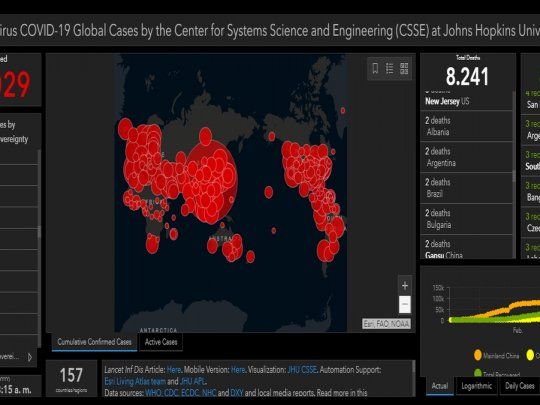Select the '2 deaths Albania' row
This screenshot has height=405, width=540.
tap(466, 126)
